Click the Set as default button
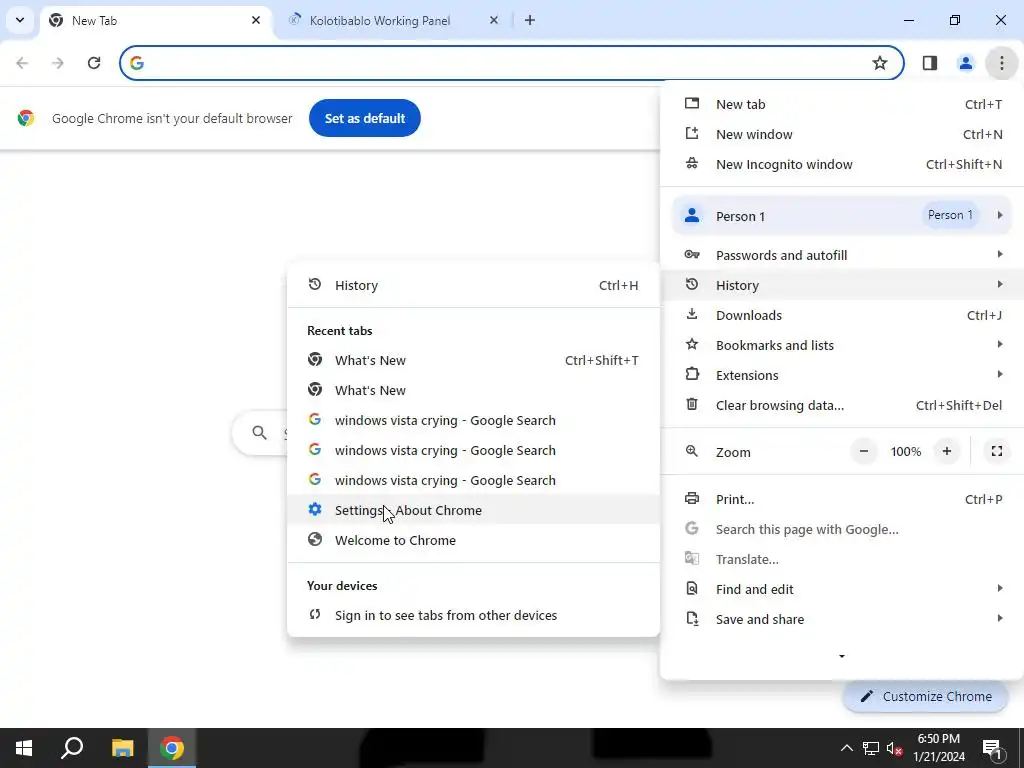This screenshot has height=768, width=1024. click(364, 118)
